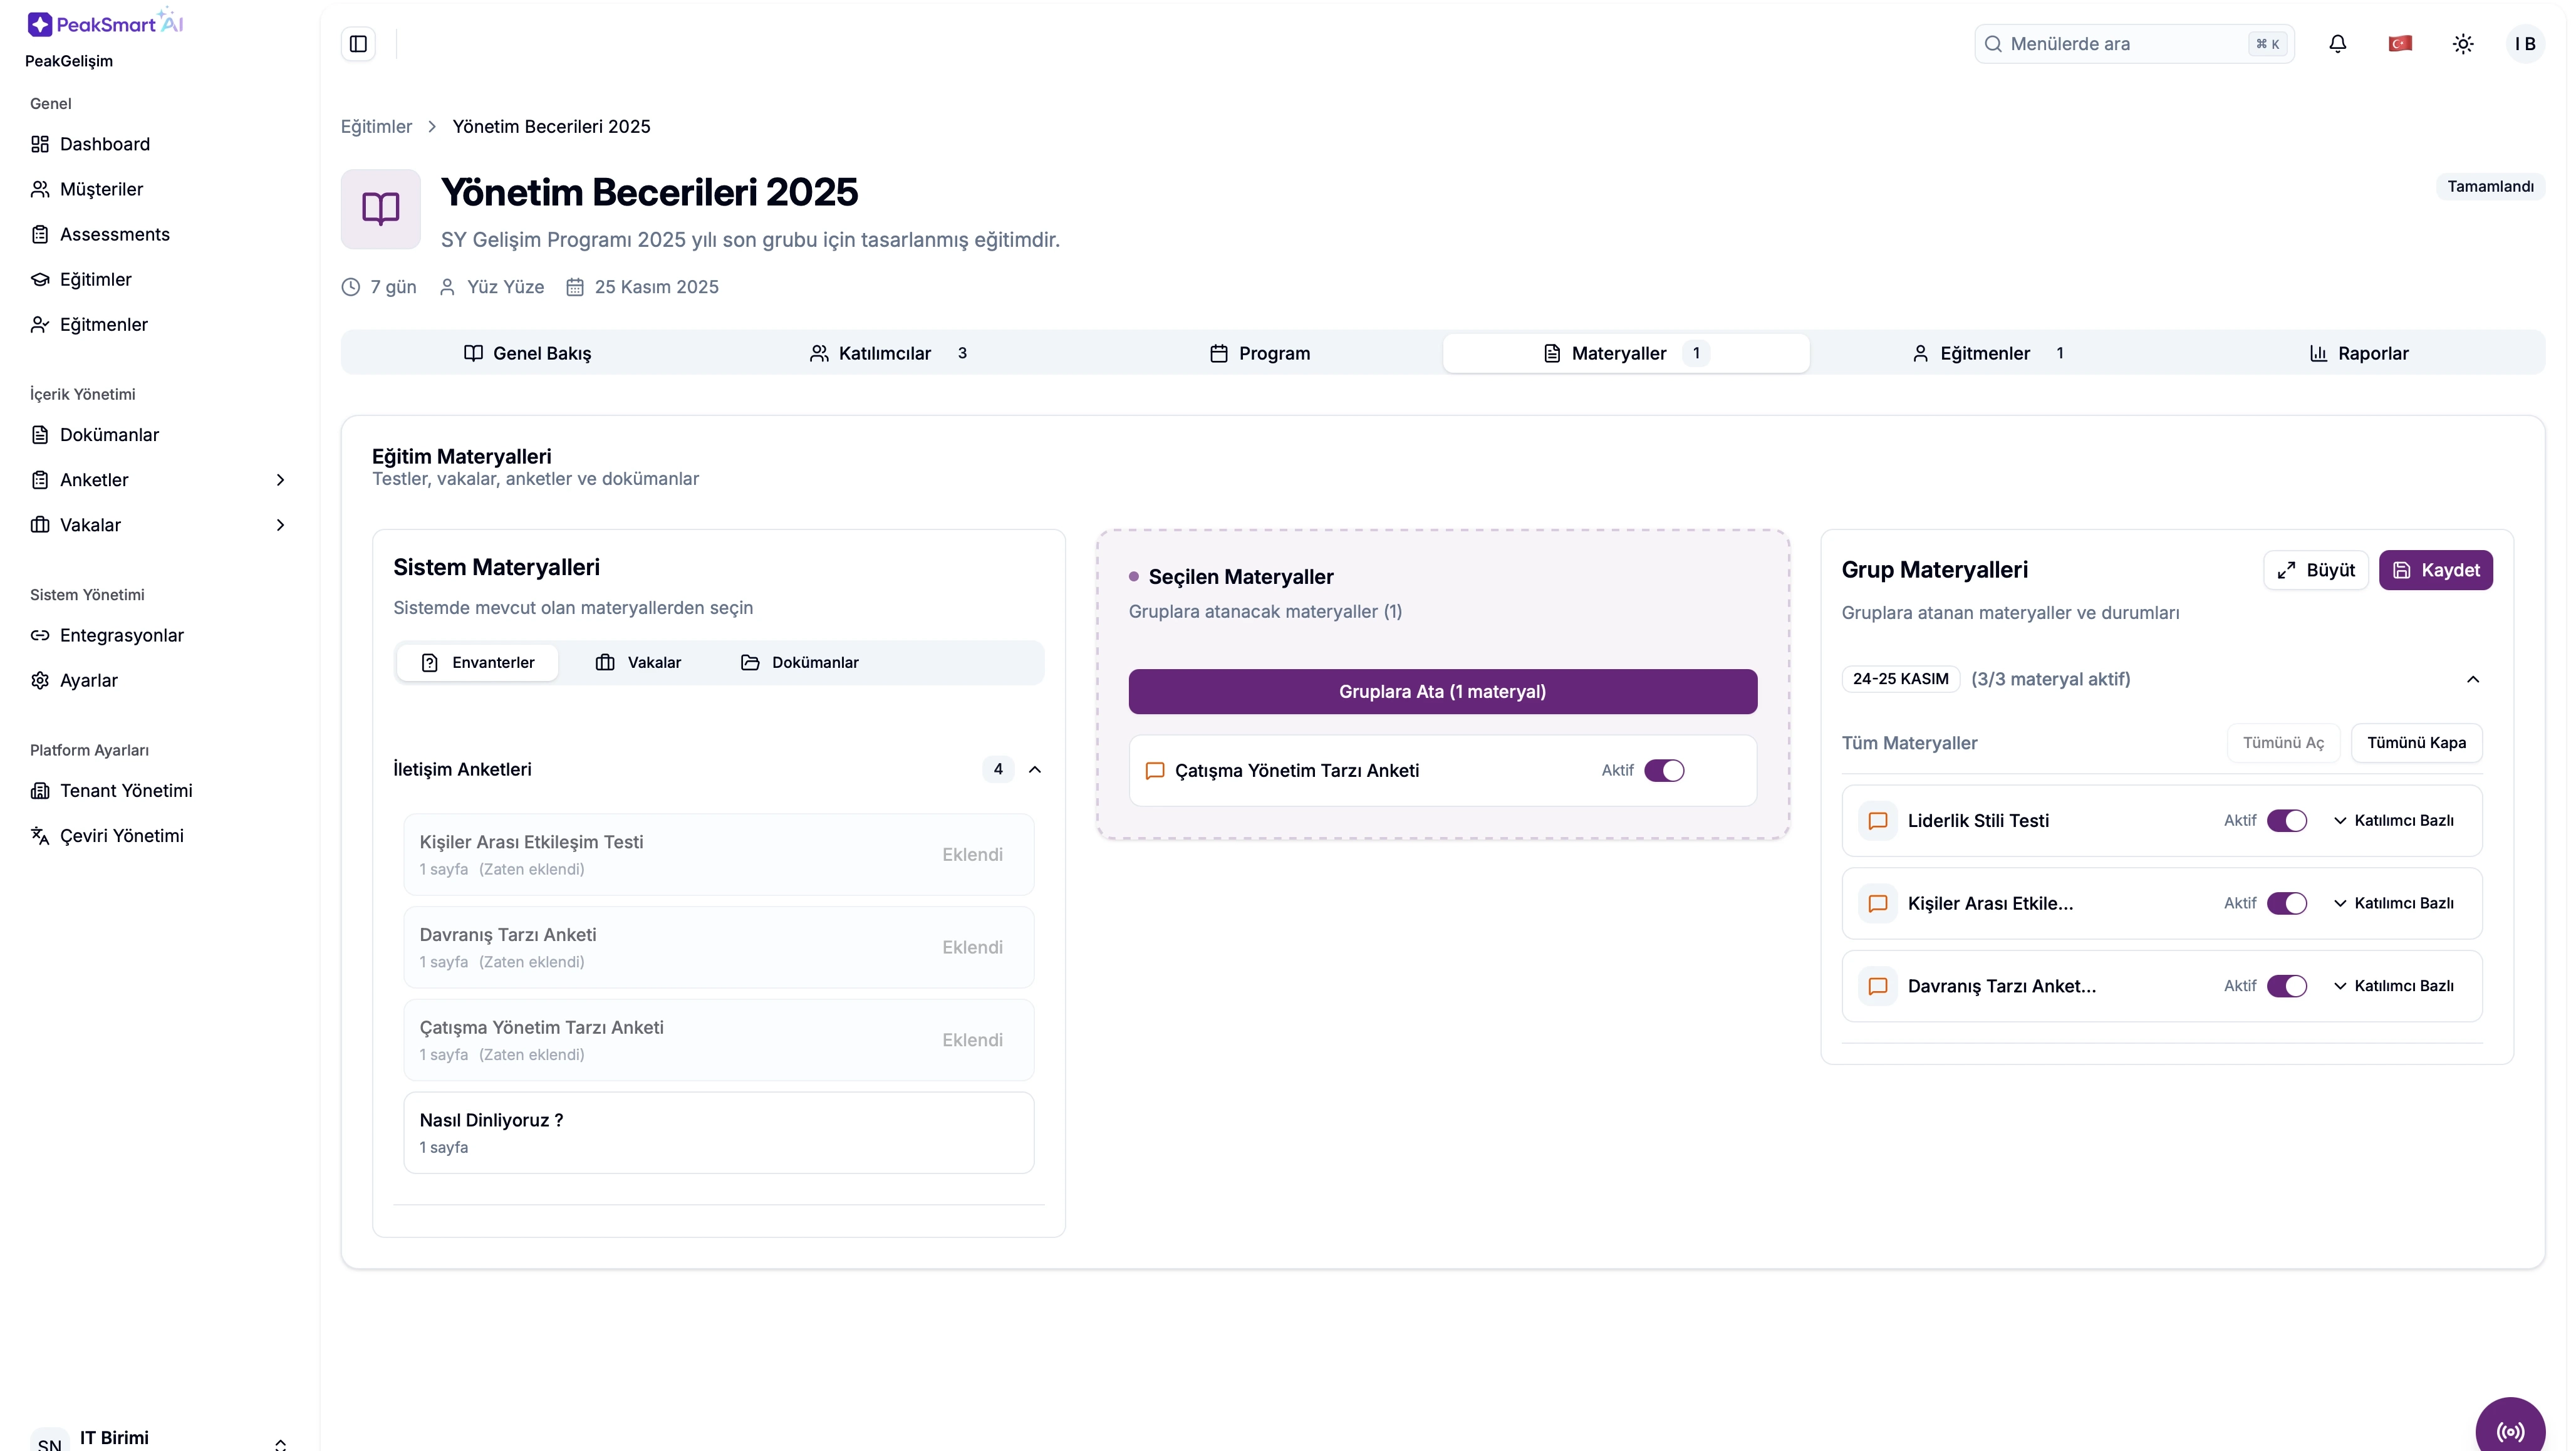
Task: Open Katılımcı Bazlı dropdown for Liderlik Stili Testi
Action: point(2394,820)
